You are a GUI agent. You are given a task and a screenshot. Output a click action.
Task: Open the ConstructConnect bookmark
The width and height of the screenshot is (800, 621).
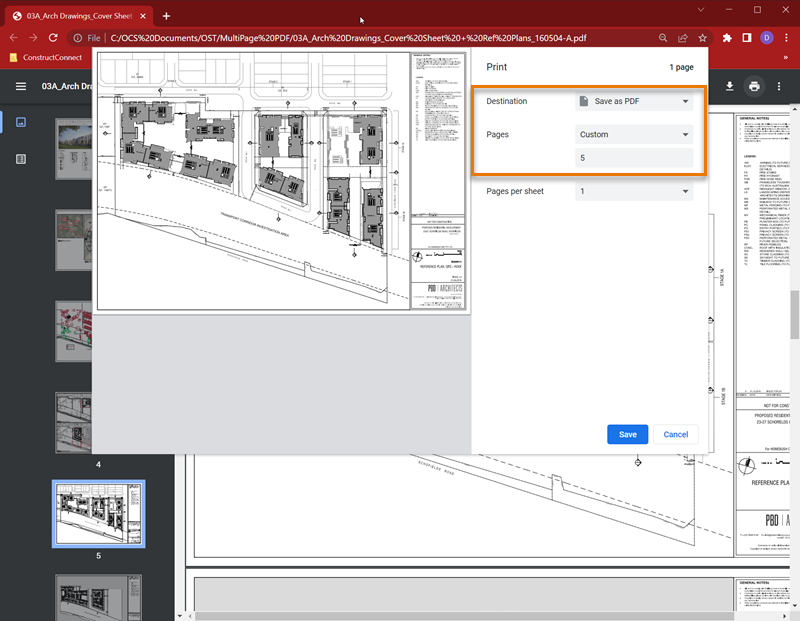pyautogui.click(x=46, y=57)
